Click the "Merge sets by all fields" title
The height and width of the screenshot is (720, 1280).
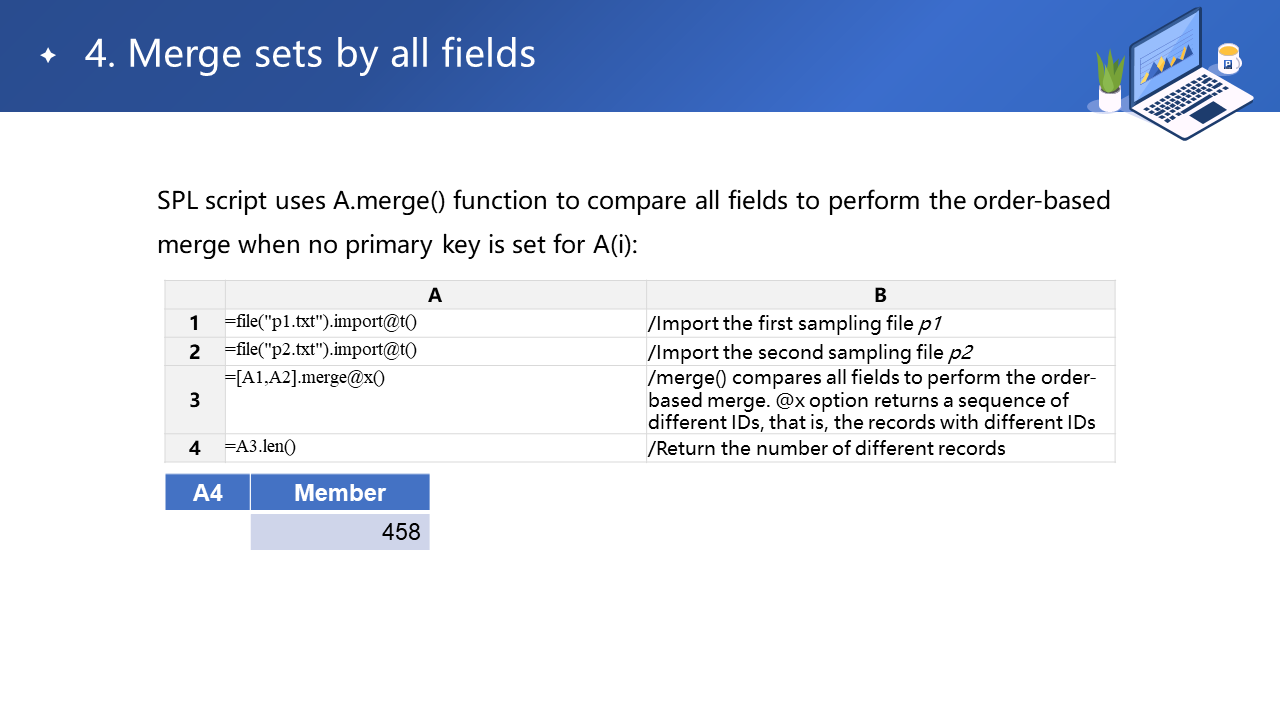tap(310, 54)
